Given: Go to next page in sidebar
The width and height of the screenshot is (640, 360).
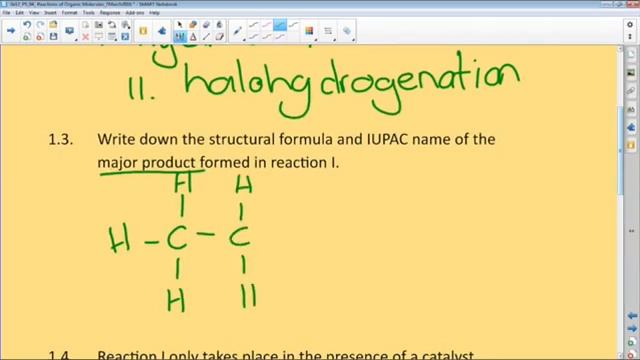Looking at the screenshot, I should (x=632, y=329).
